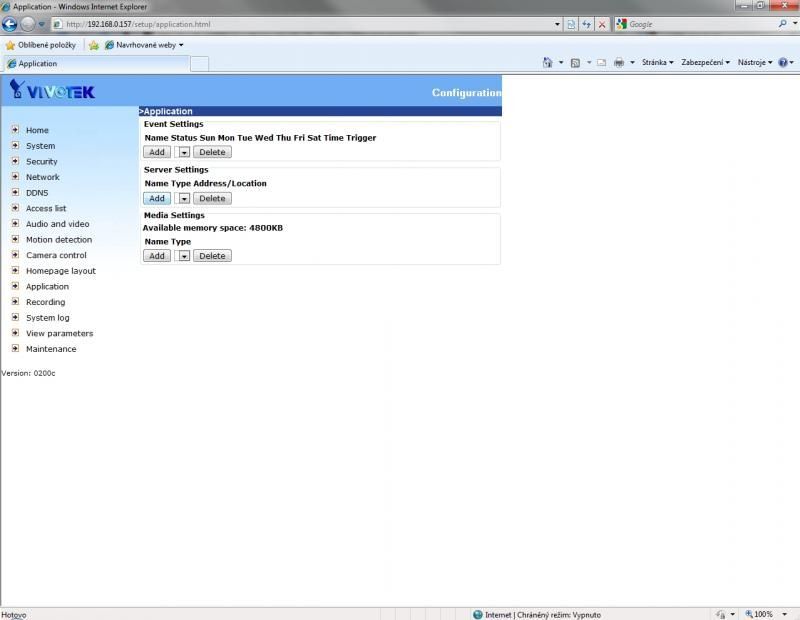800x620 pixels.
Task: Click the blue Help question mark icon
Action: (x=783, y=62)
